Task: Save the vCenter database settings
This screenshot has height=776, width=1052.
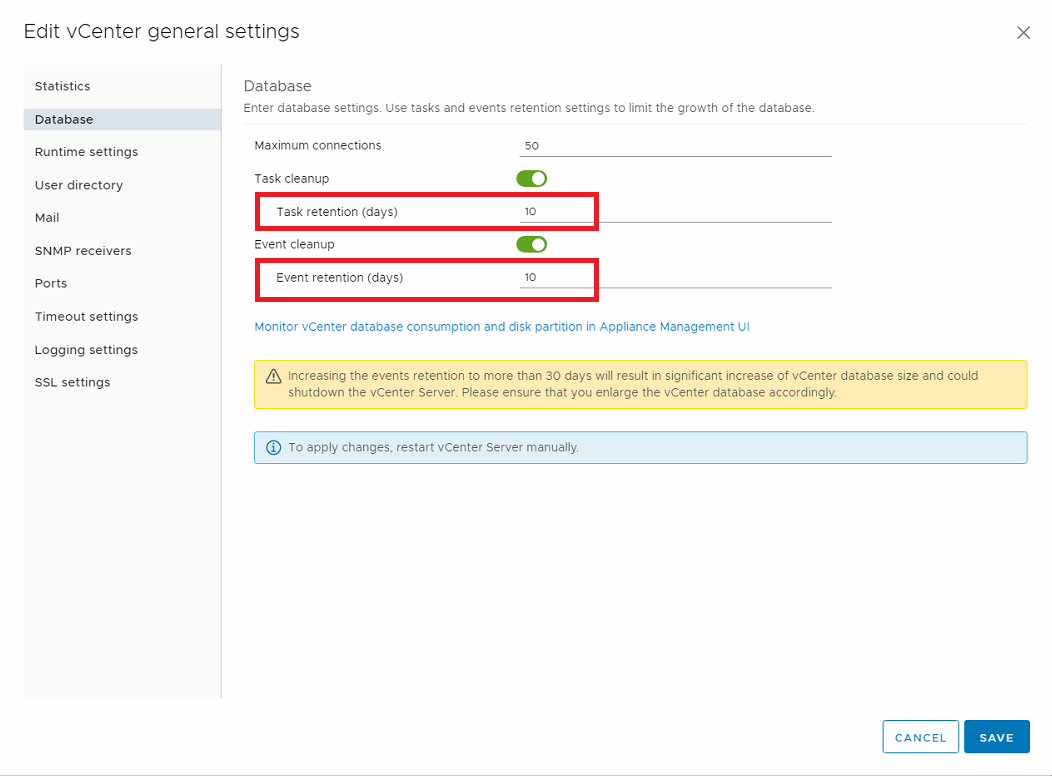Action: (x=996, y=737)
